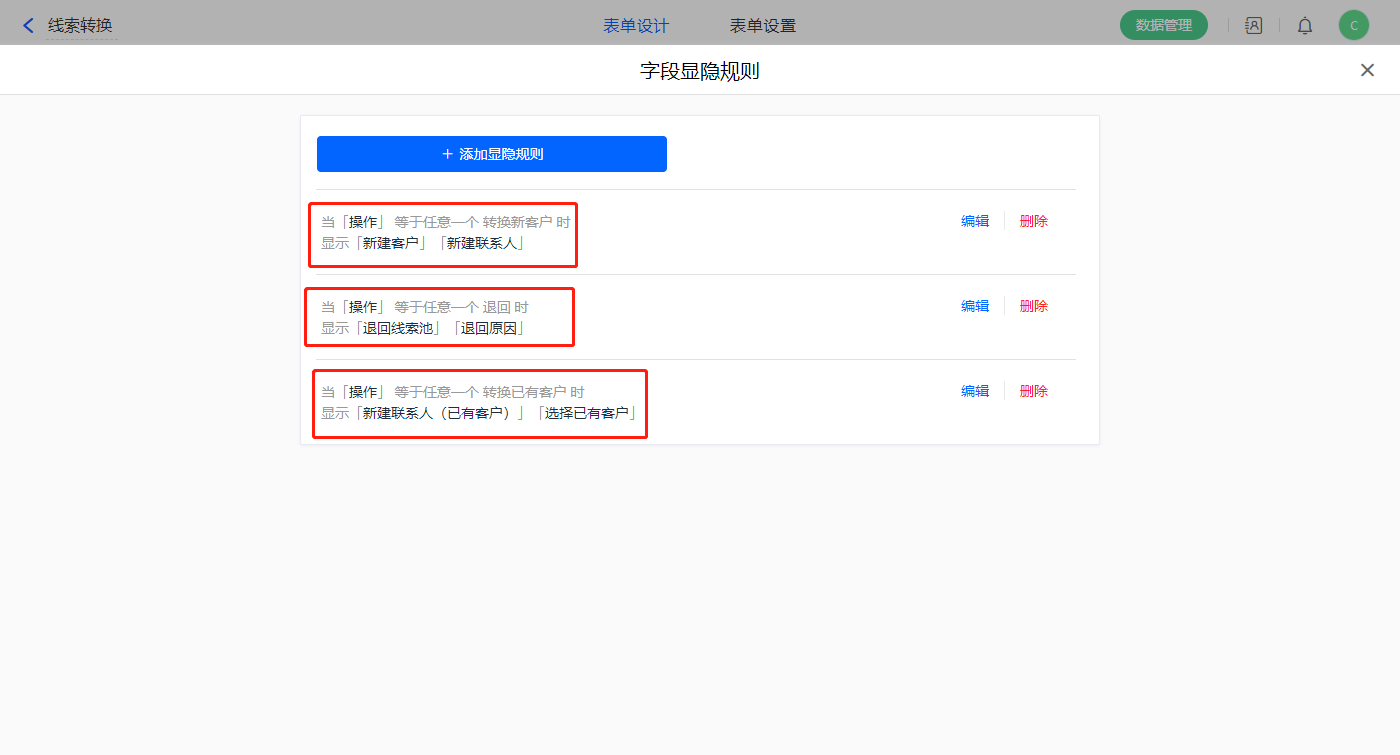This screenshot has height=755, width=1400.
Task: Close the 字段显隐规则 dialog
Action: click(1367, 70)
